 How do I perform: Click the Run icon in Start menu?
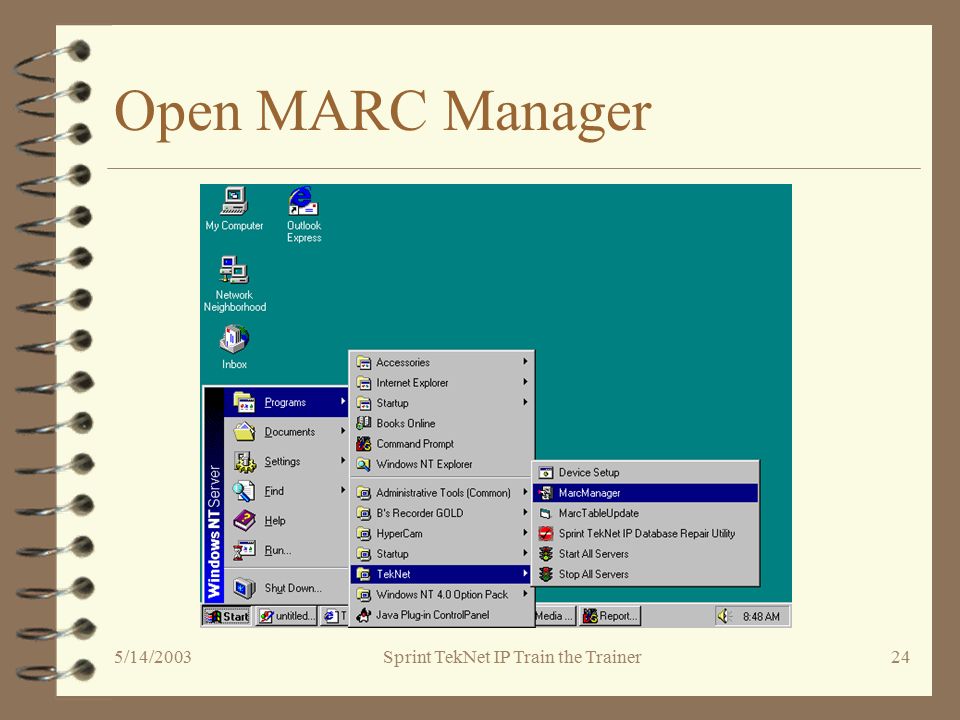[x=244, y=550]
